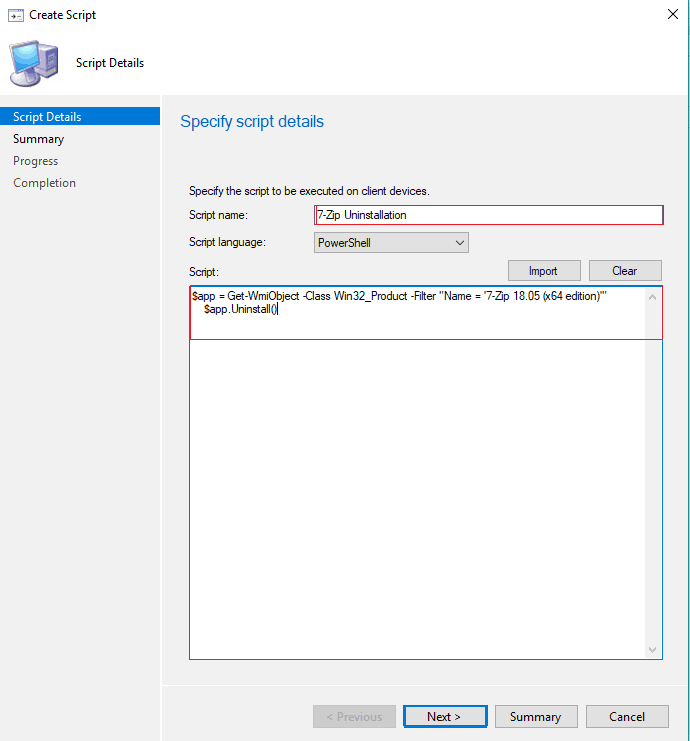Select Progress step in left sidebar

(x=35, y=161)
